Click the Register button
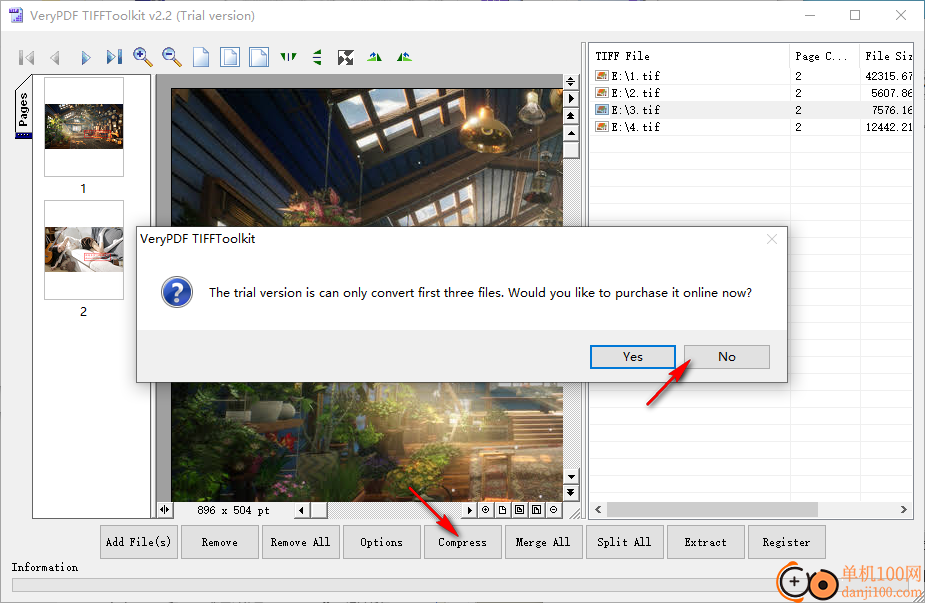925x603 pixels. click(x=786, y=542)
